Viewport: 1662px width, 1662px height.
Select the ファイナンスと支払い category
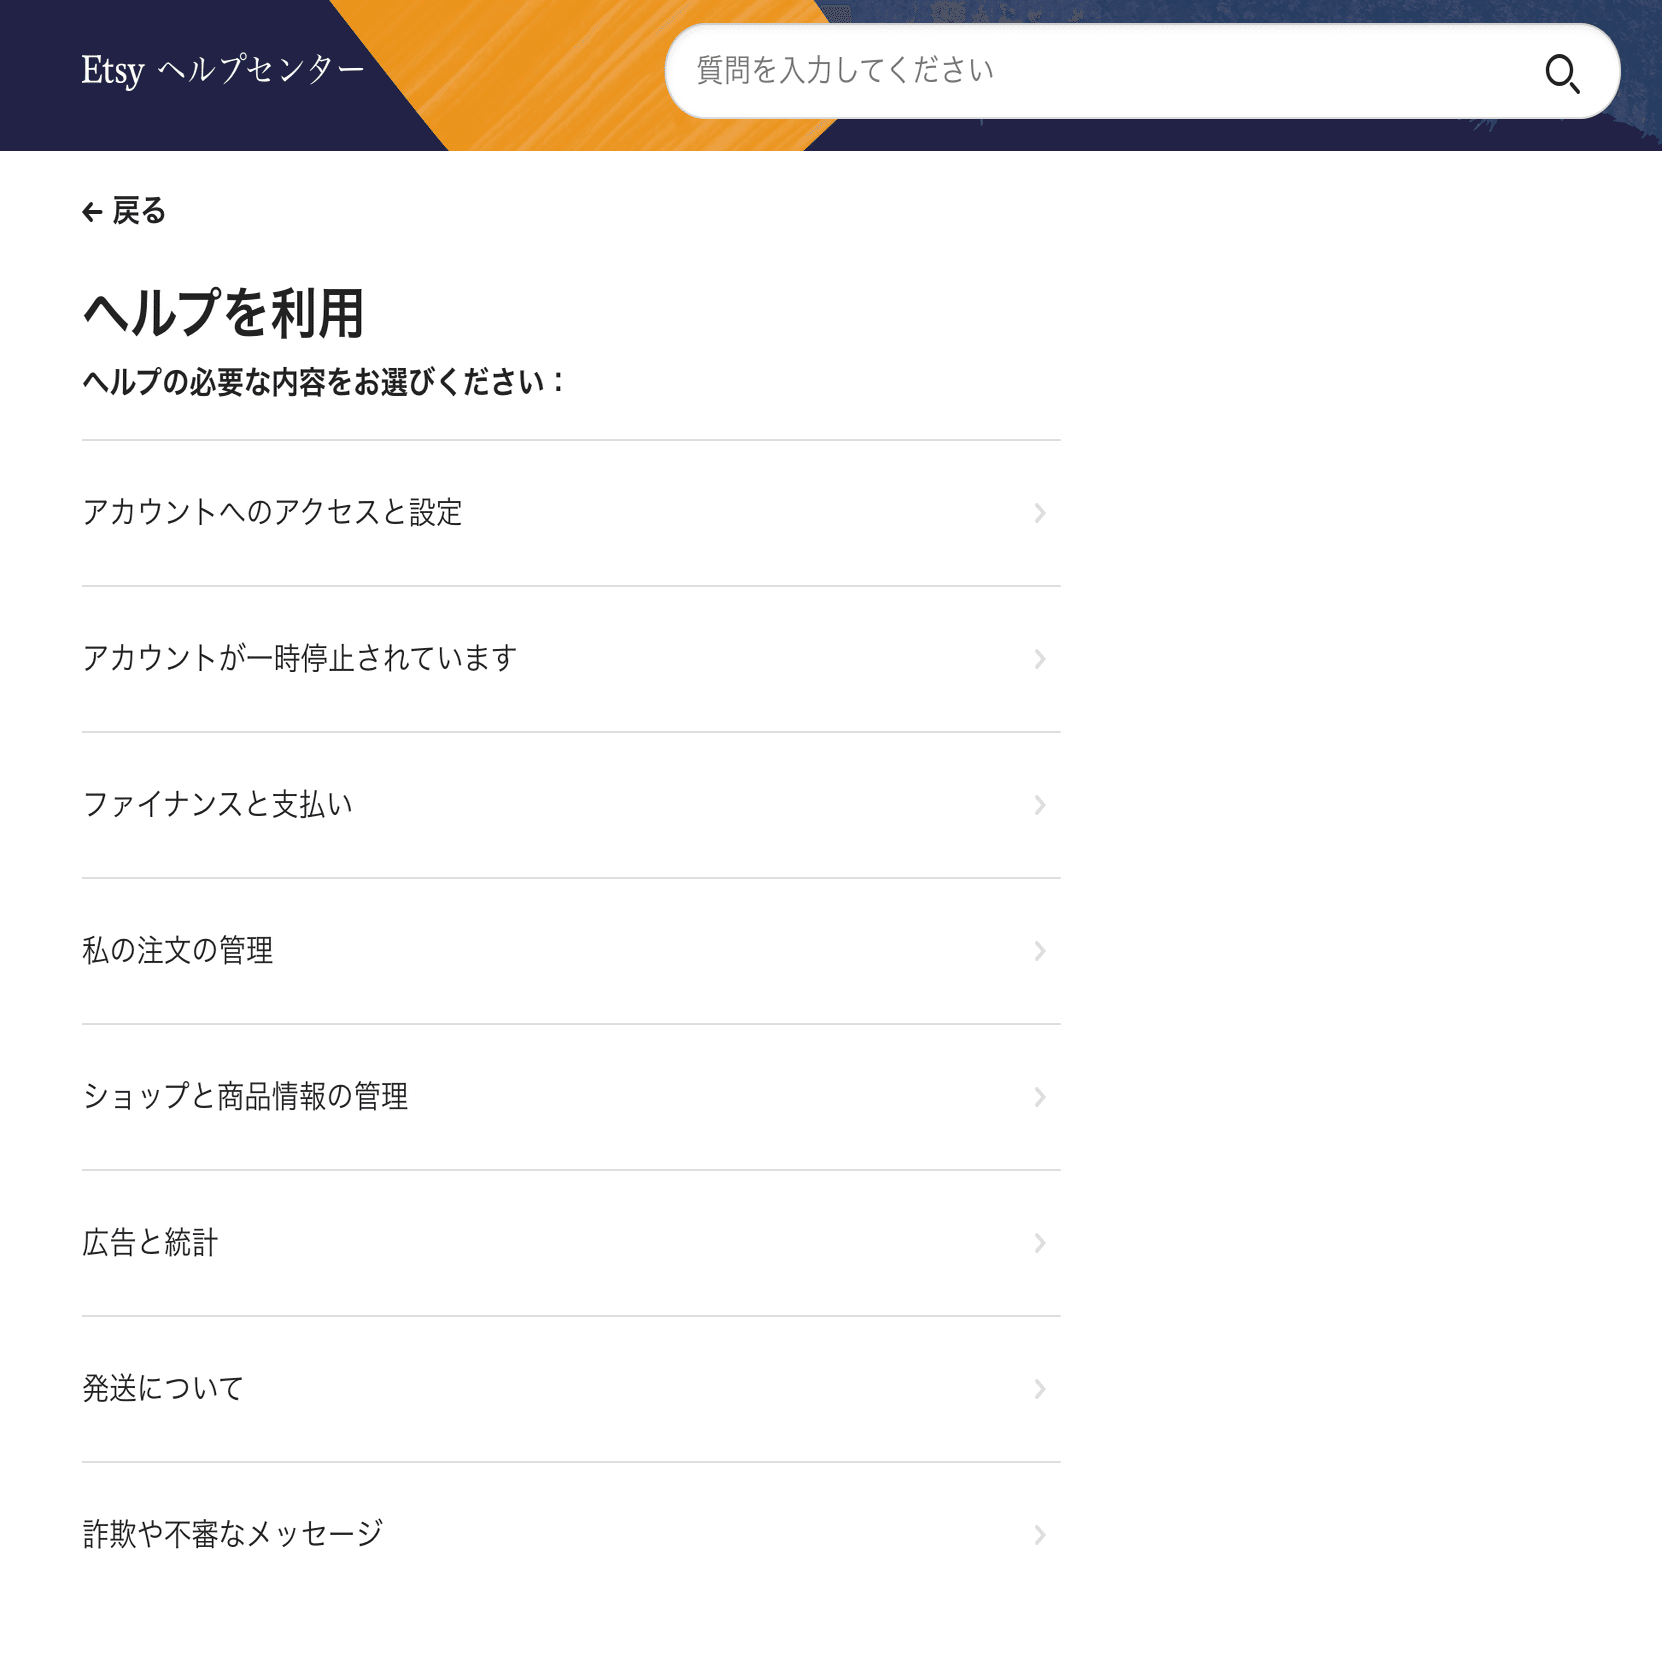218,804
